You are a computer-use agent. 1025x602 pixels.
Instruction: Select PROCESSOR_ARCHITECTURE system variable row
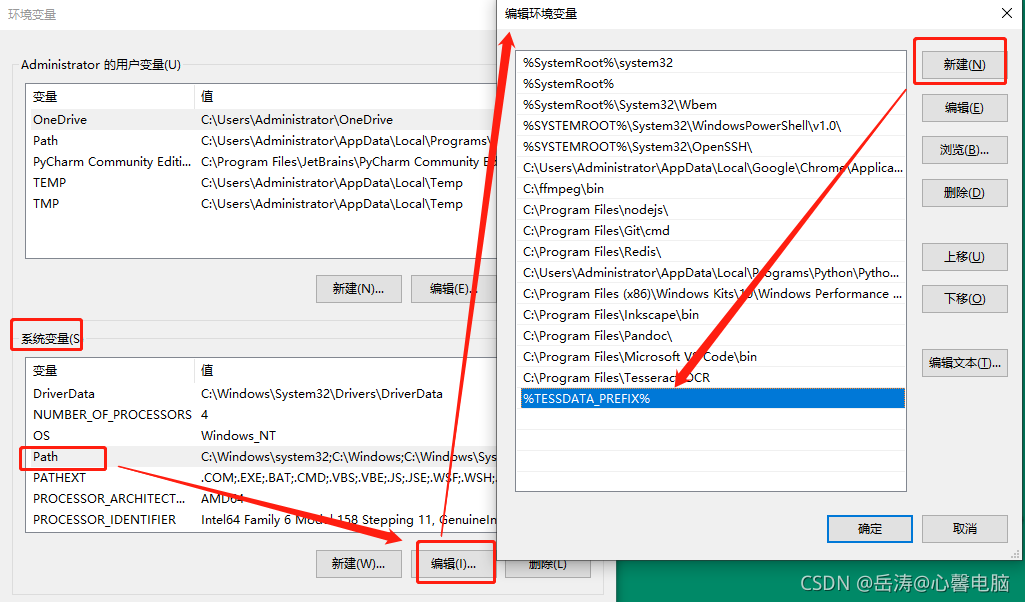coord(261,498)
